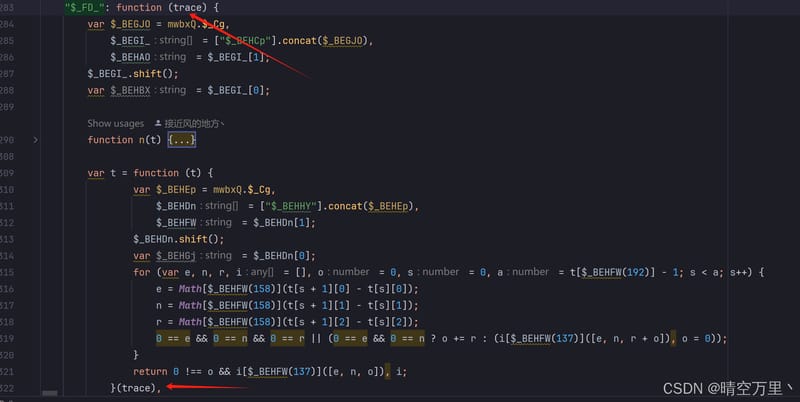Click the string[] type hint after $_BEGI_
Viewport: 800px width, 402px height.
pyautogui.click(x=176, y=40)
